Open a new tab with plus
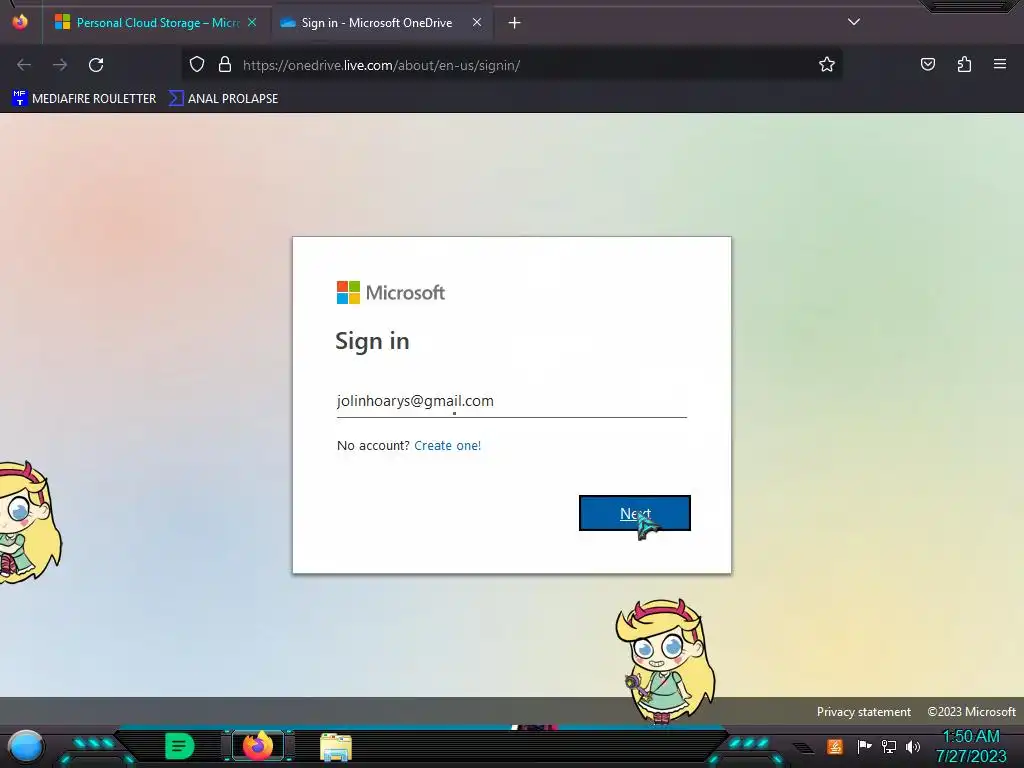The image size is (1024, 768). 515,23
